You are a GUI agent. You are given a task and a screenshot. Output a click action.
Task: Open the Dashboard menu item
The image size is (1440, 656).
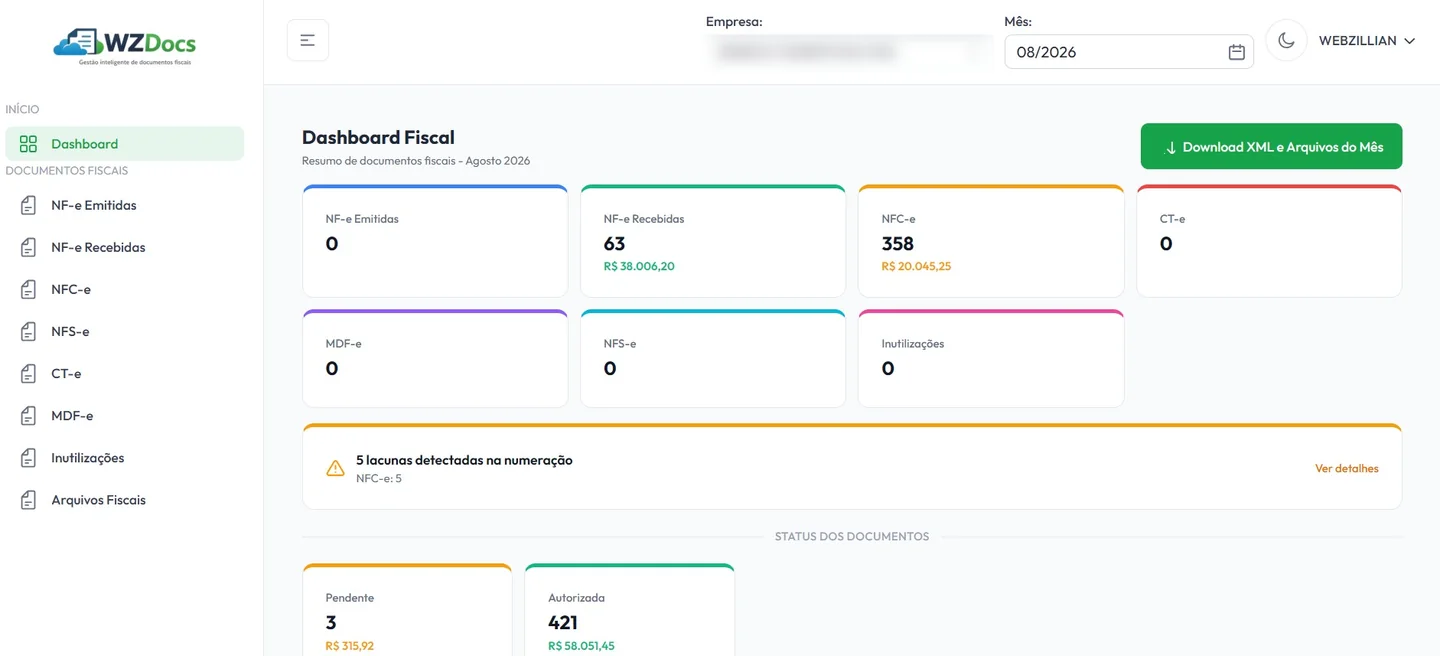pos(125,143)
